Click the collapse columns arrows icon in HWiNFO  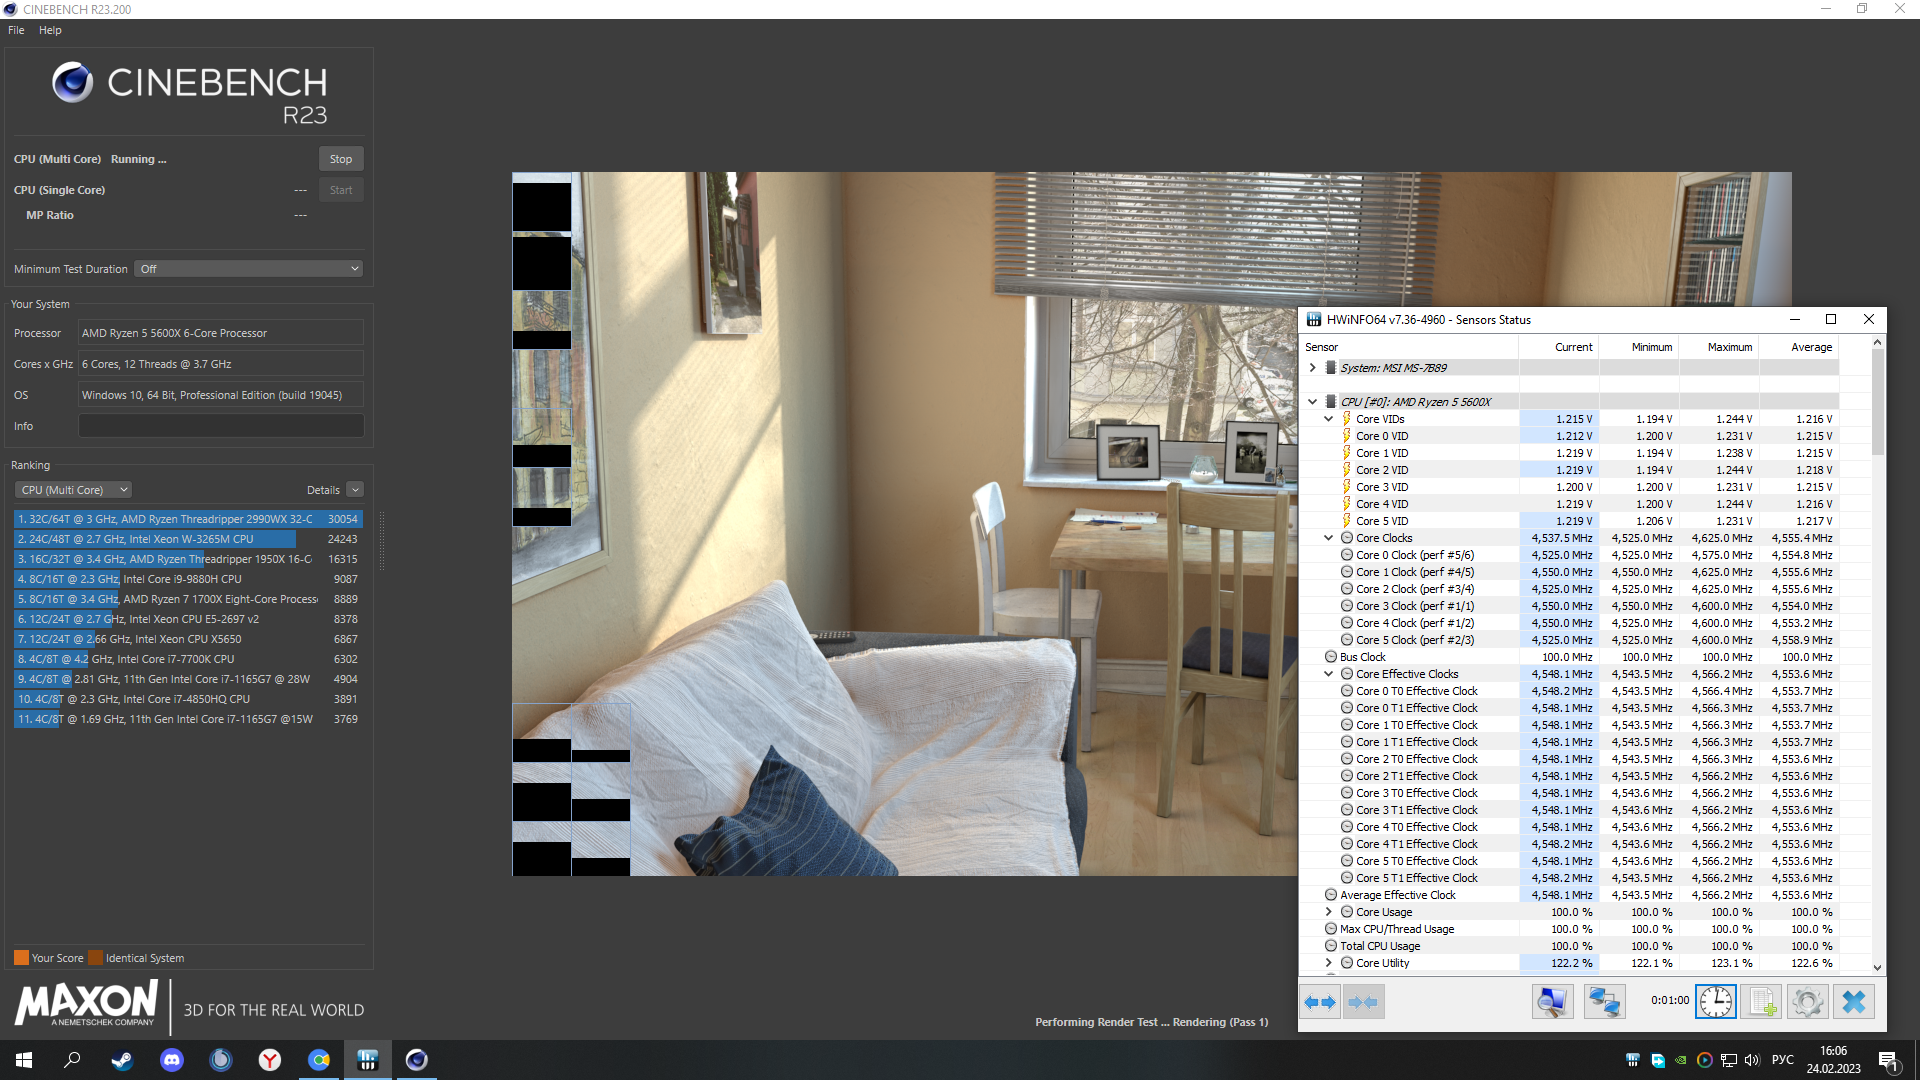click(x=1363, y=1002)
